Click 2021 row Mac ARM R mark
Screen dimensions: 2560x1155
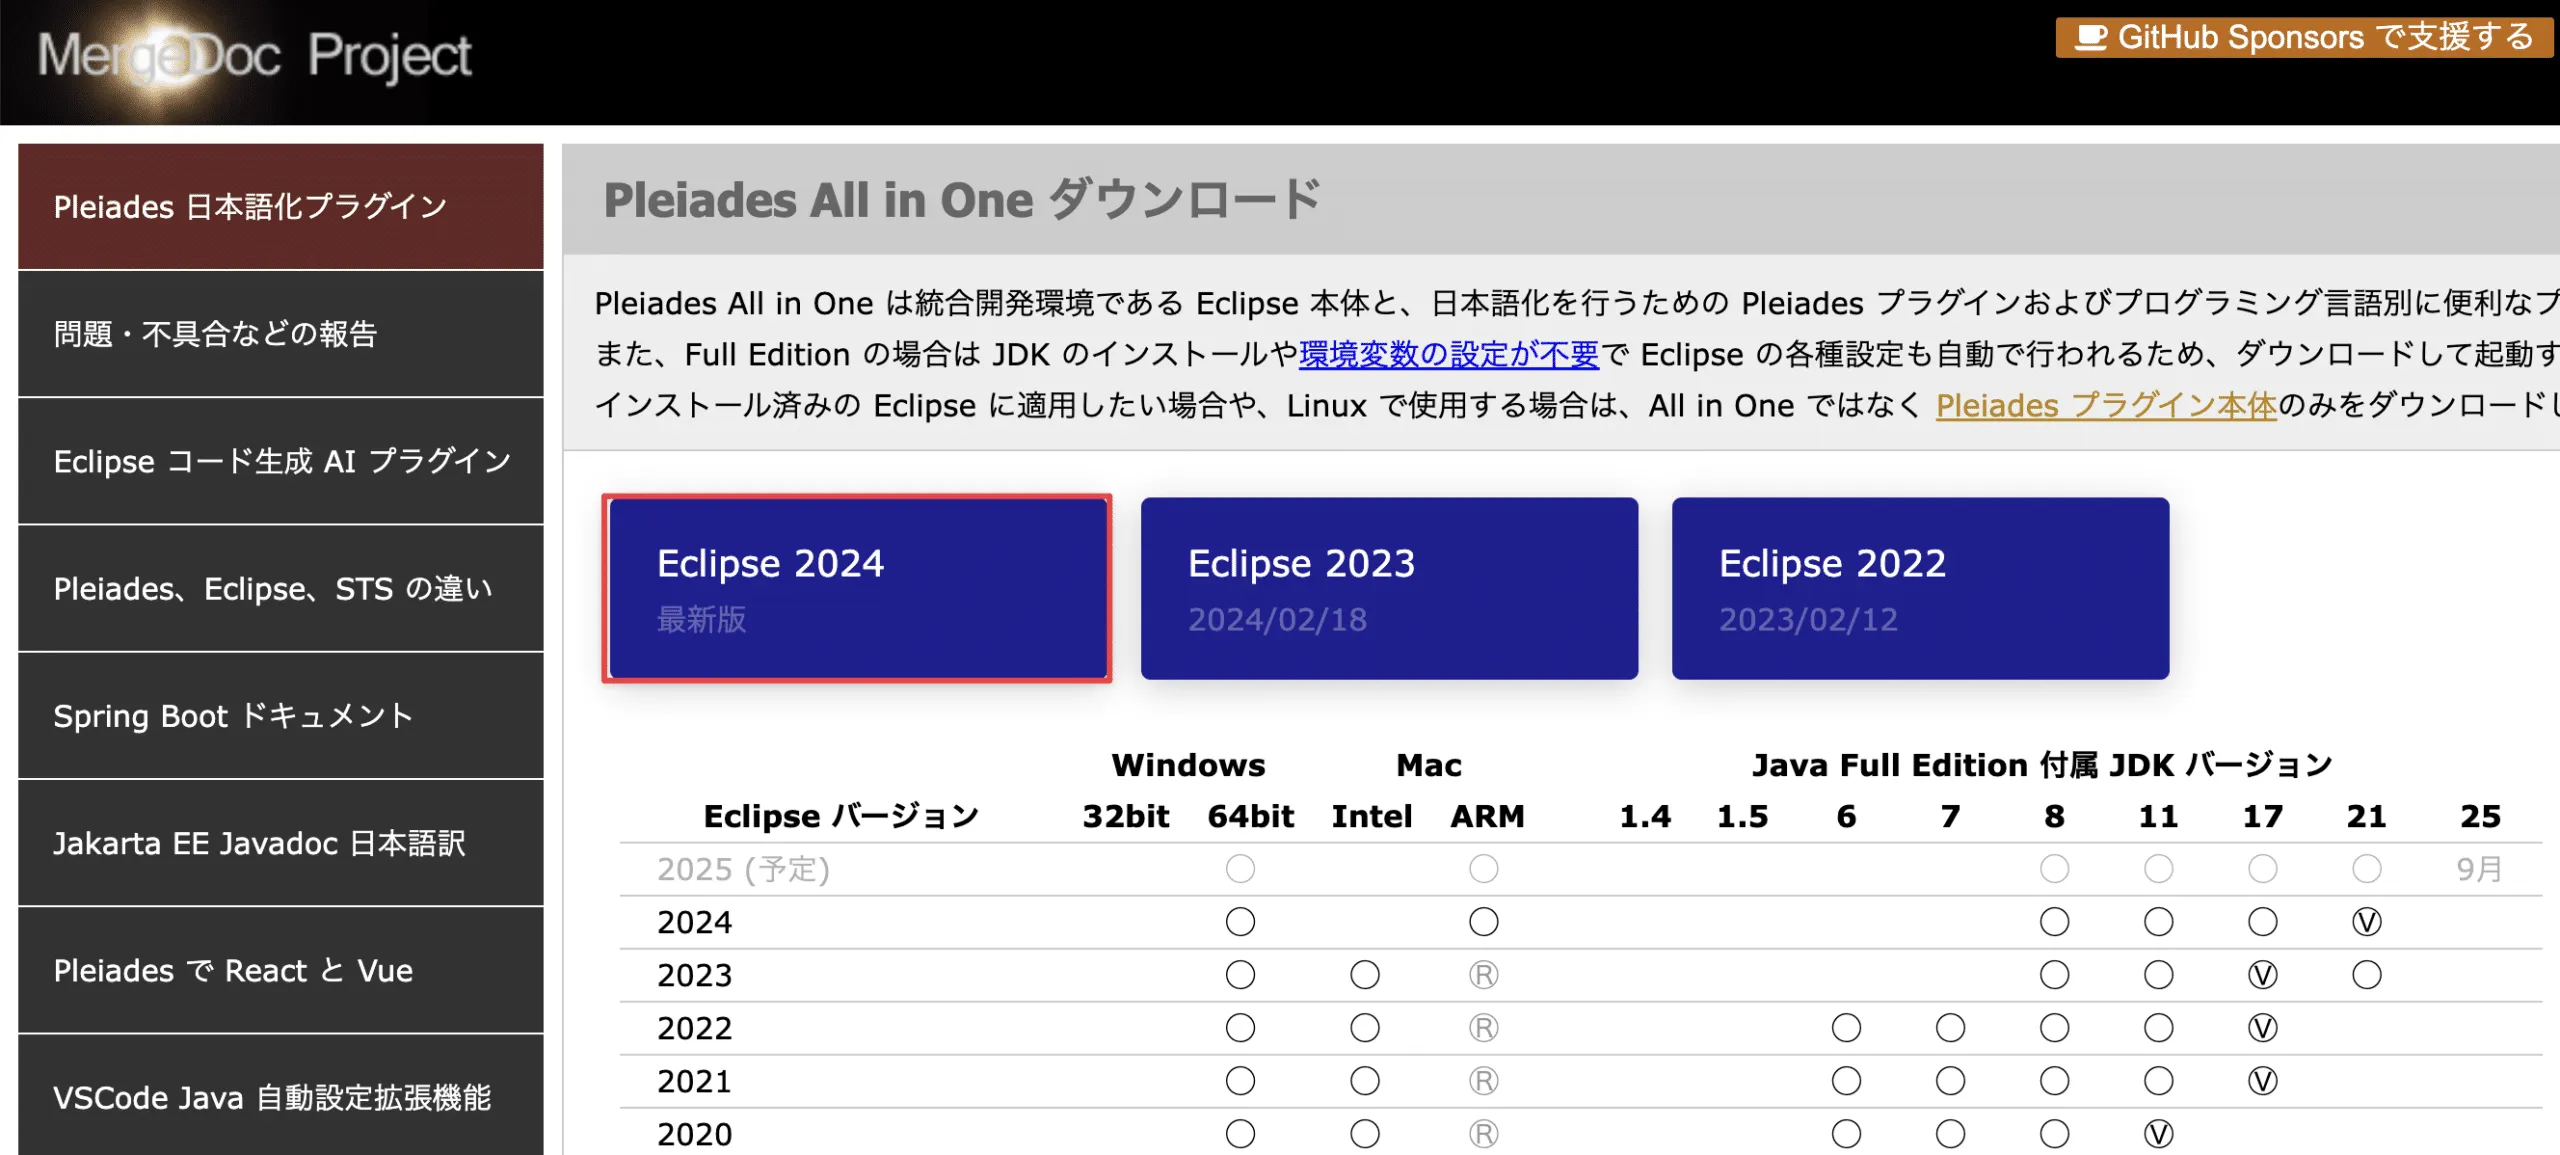coord(1484,1081)
